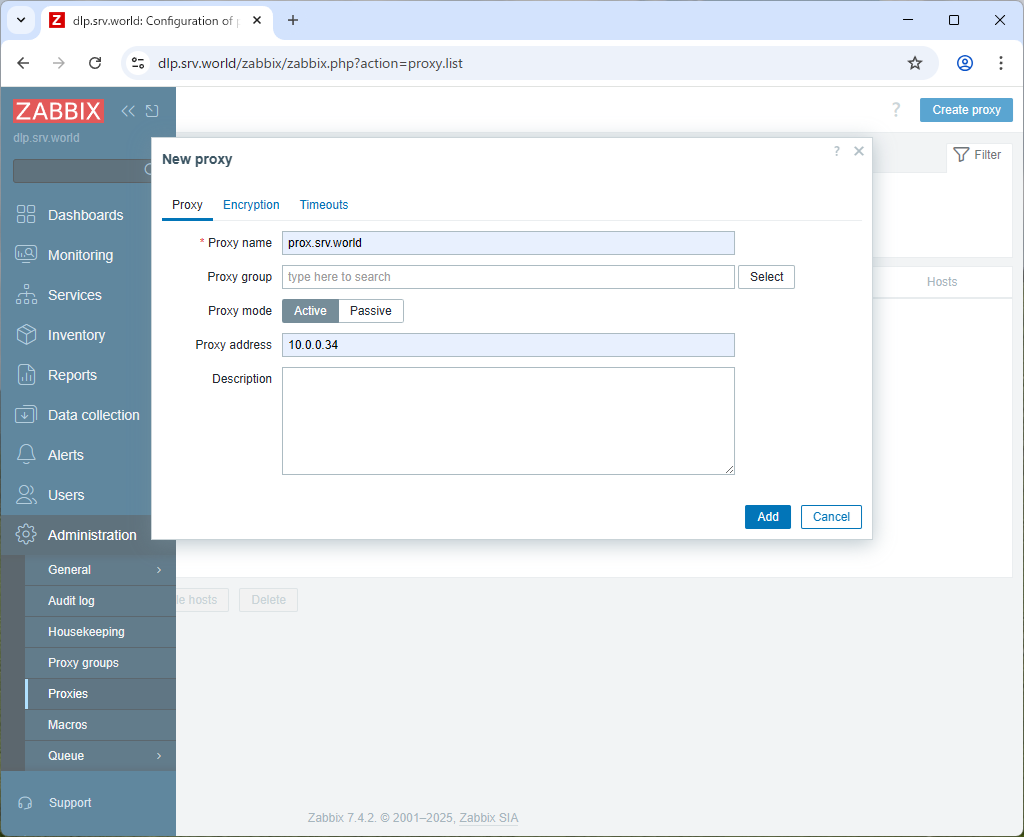The height and width of the screenshot is (837, 1024).
Task: Click the Inventory cube icon
Action: [x=26, y=335]
